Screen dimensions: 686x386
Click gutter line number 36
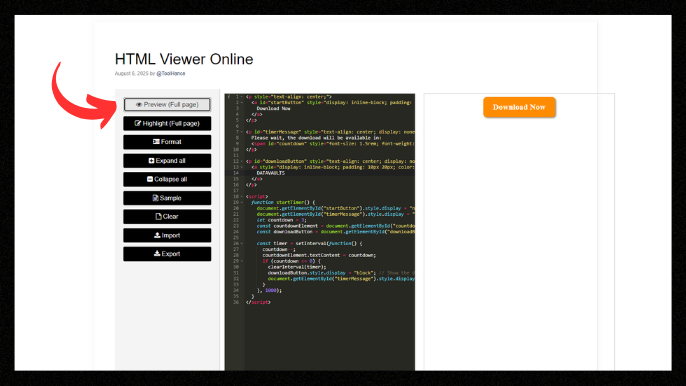point(236,302)
